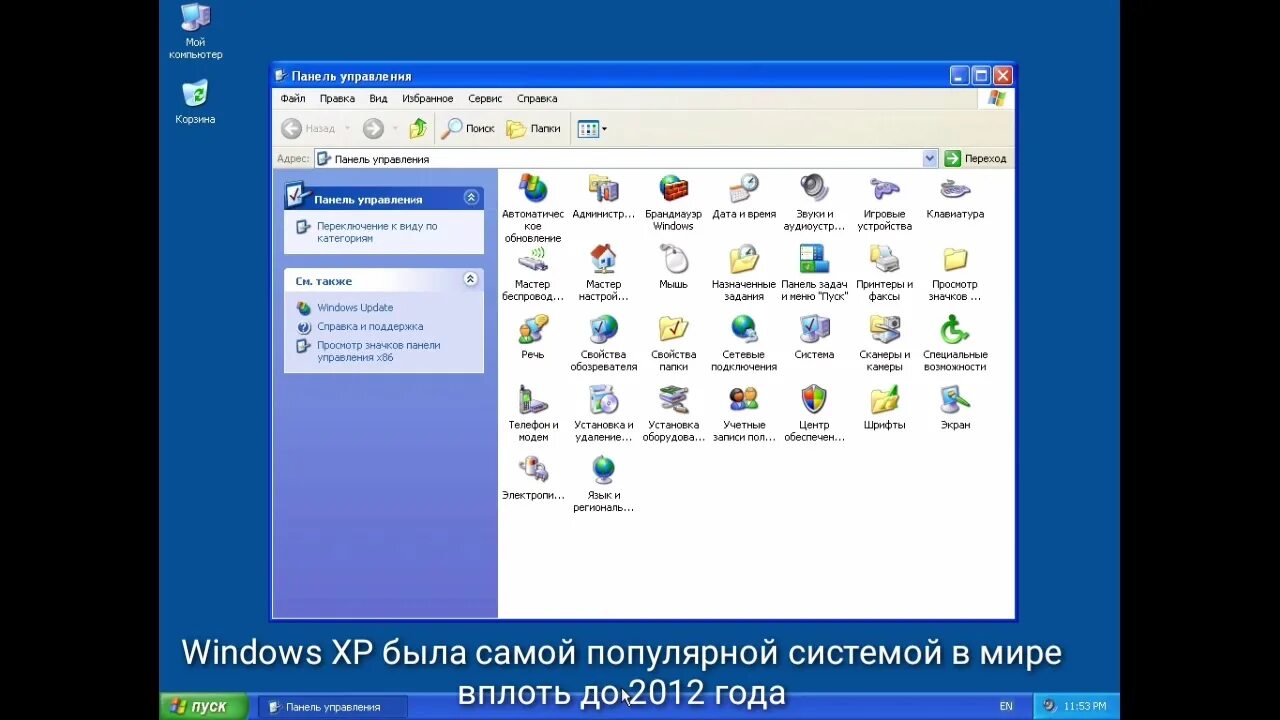1280x720 pixels.
Task: Open Центр обеспечения безопасности icon
Action: coord(814,400)
